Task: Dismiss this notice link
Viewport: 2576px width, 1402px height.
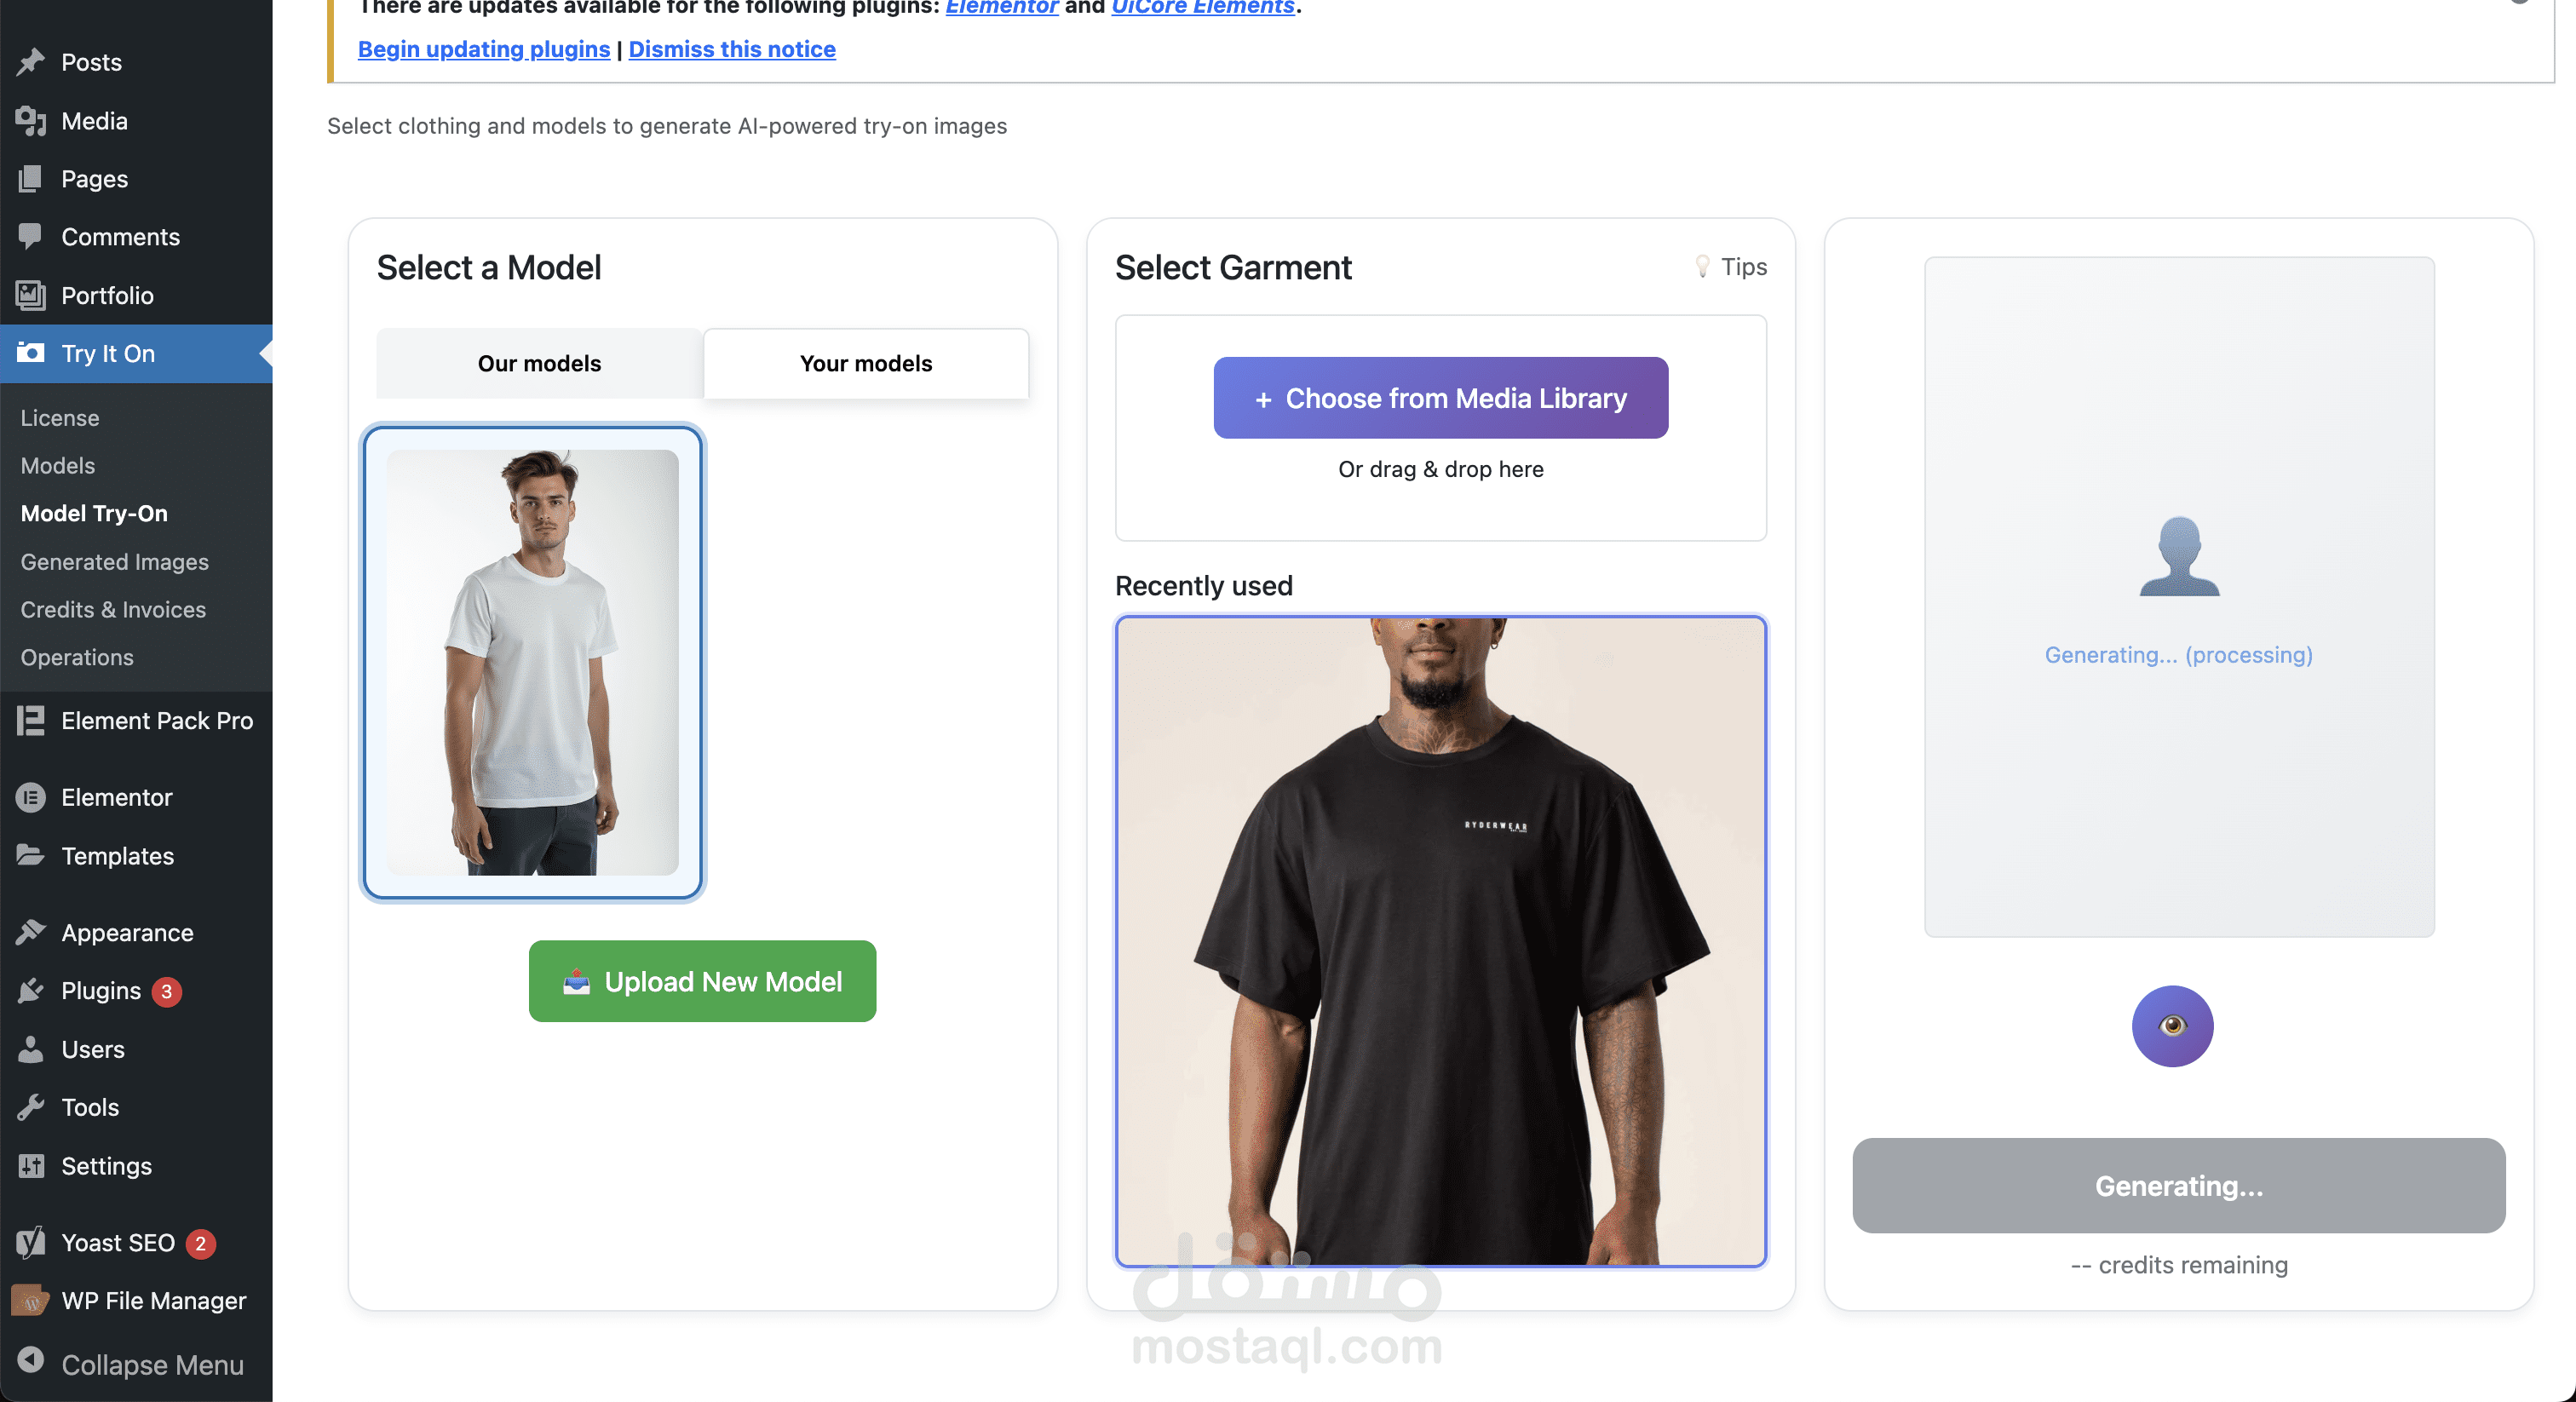Action: [x=732, y=49]
